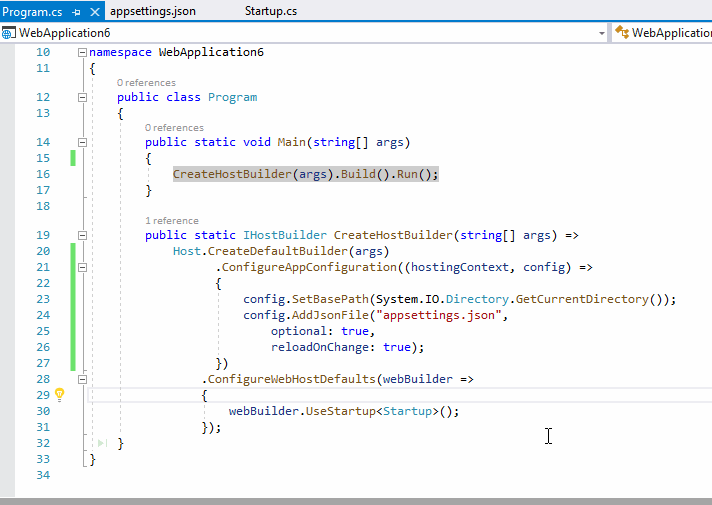
Task: Click the WebApplication6 project icon in navigation bar
Action: click(x=9, y=33)
